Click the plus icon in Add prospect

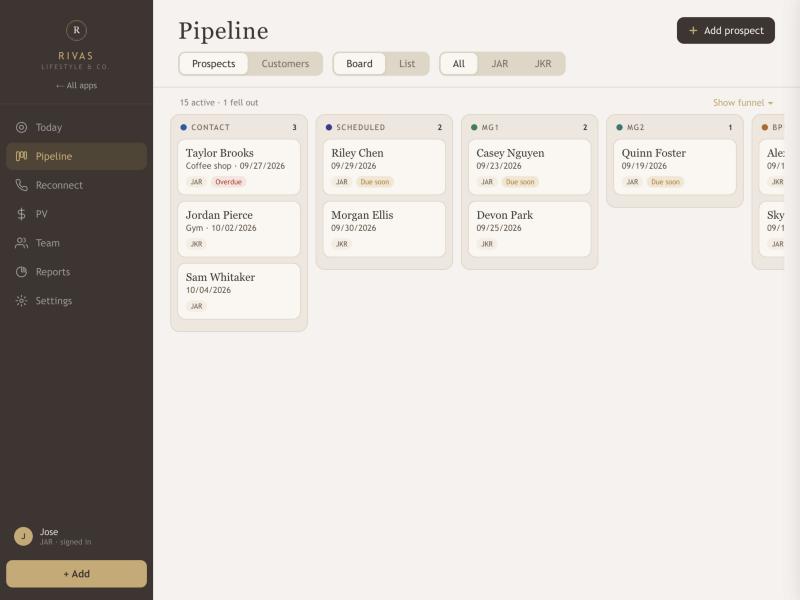click(x=693, y=31)
